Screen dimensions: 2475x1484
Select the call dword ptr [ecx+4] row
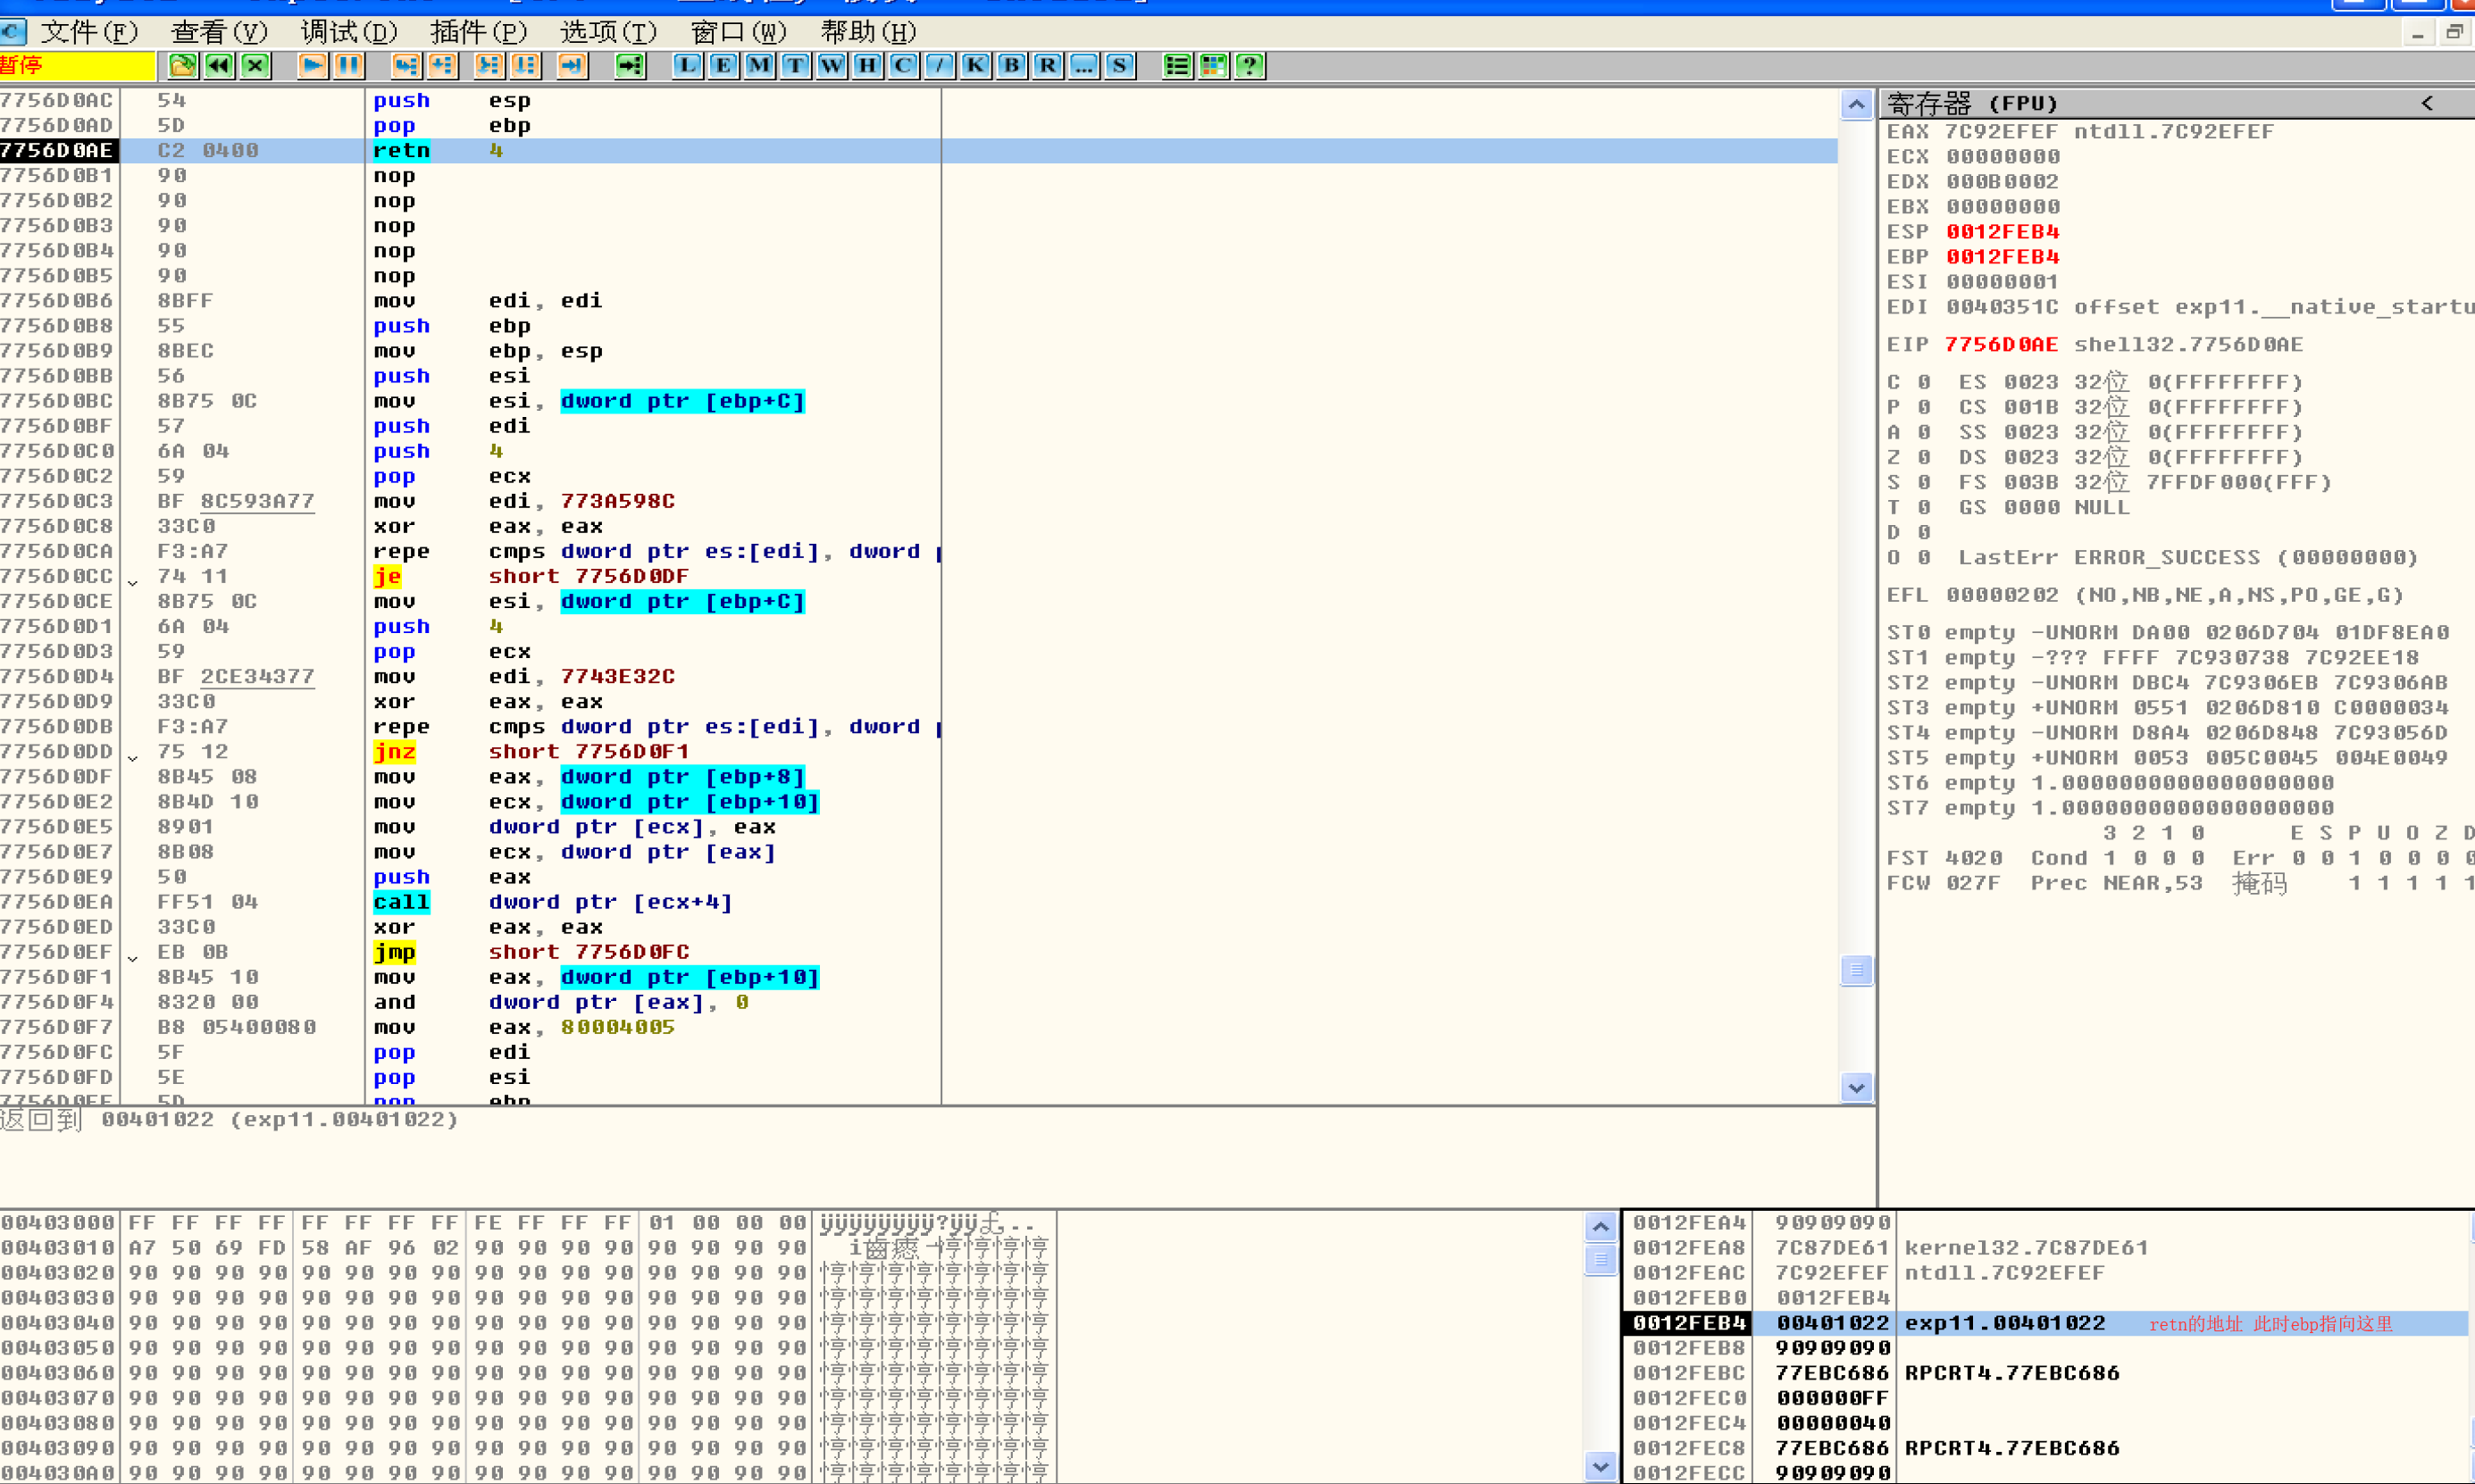click(x=918, y=902)
